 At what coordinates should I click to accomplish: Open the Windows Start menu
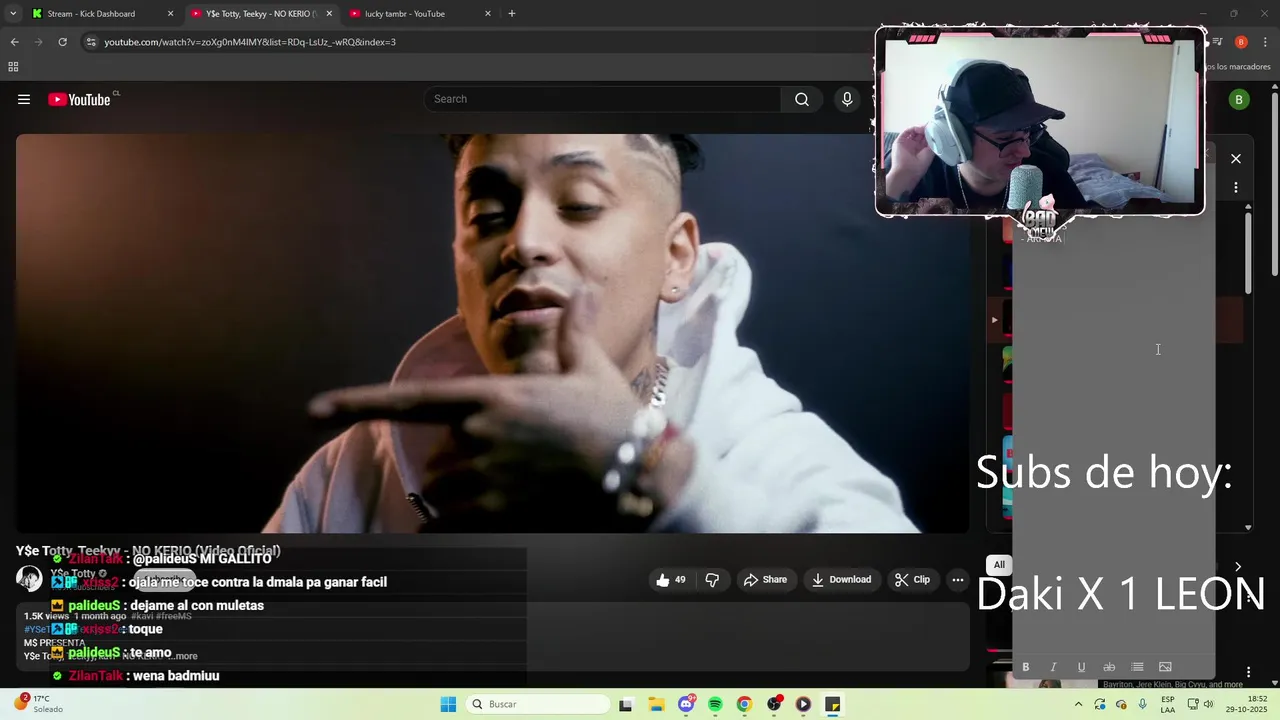pyautogui.click(x=448, y=704)
